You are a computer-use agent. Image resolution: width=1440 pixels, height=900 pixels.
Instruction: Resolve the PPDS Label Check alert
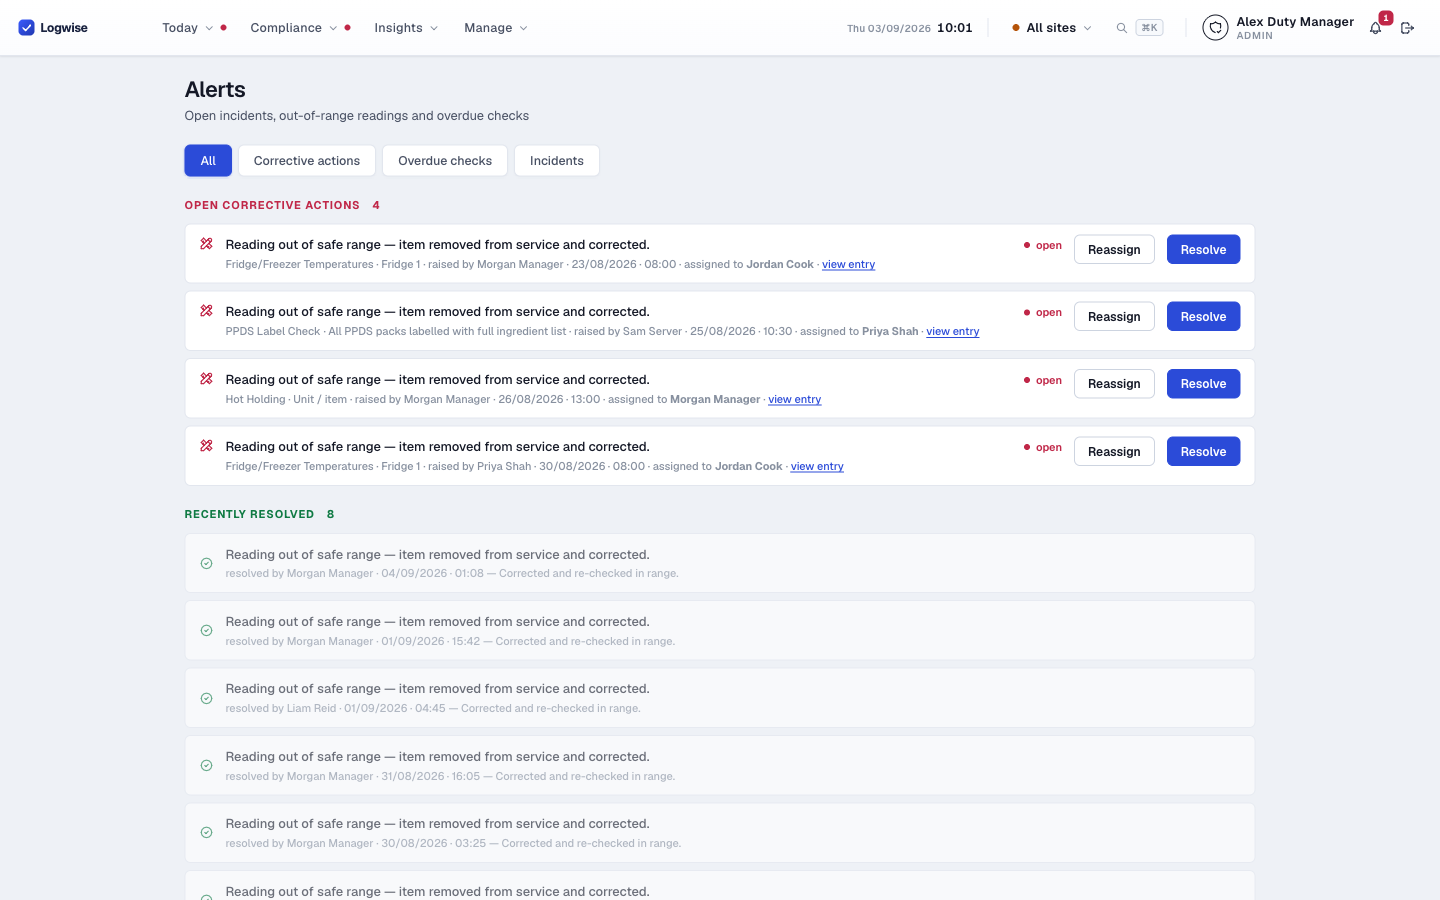[x=1203, y=316]
